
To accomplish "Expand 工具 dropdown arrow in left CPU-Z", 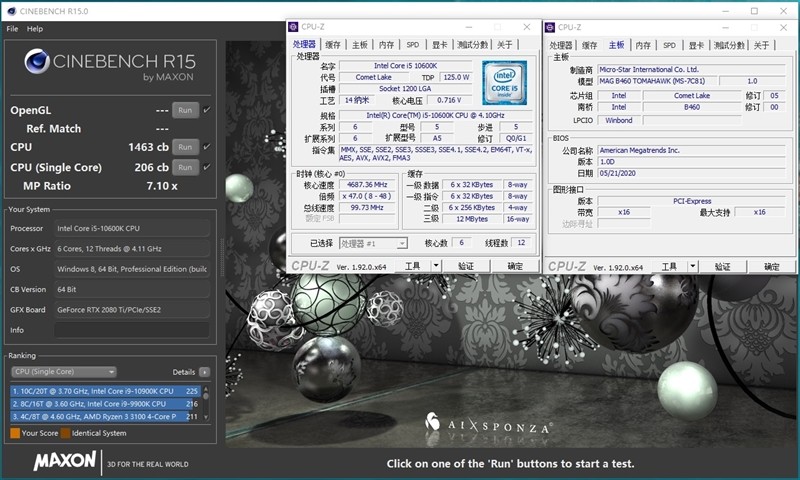I will [x=436, y=266].
